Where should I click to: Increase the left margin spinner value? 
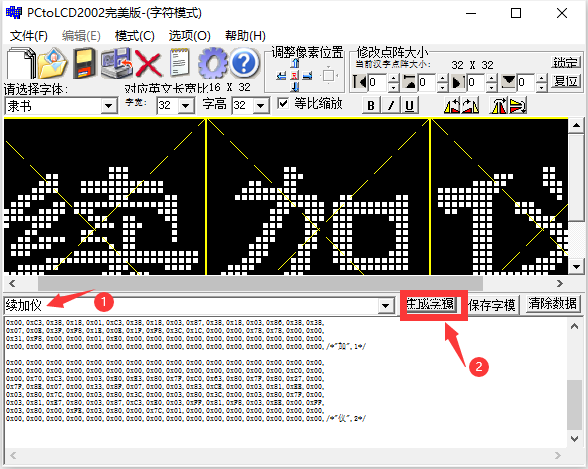(x=393, y=78)
